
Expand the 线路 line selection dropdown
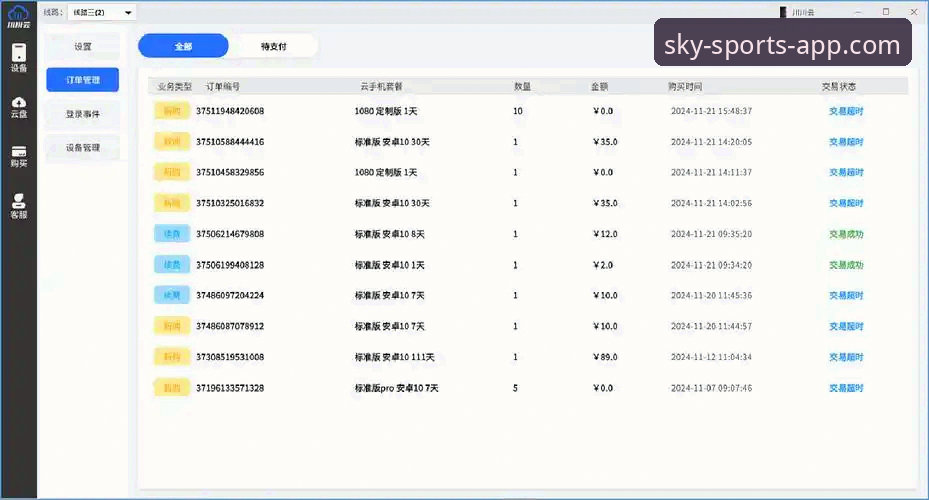94,12
